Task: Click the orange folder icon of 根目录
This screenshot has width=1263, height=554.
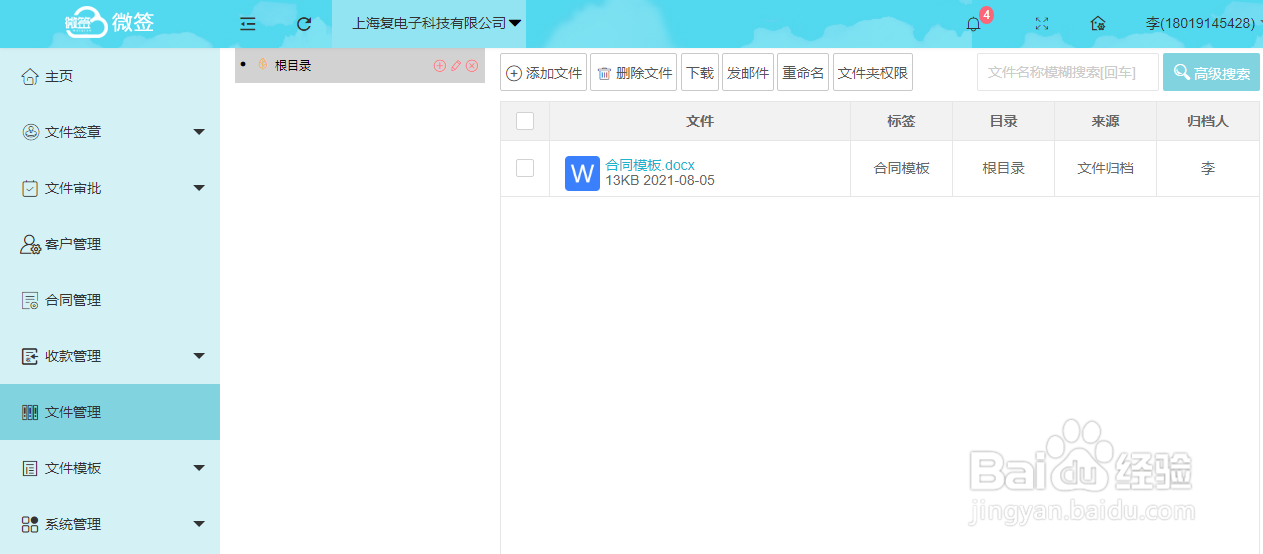Action: point(262,65)
